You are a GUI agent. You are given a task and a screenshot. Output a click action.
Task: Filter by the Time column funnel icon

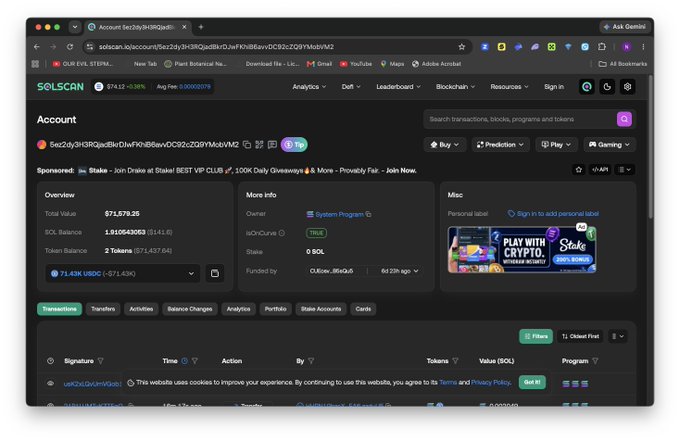coord(195,361)
